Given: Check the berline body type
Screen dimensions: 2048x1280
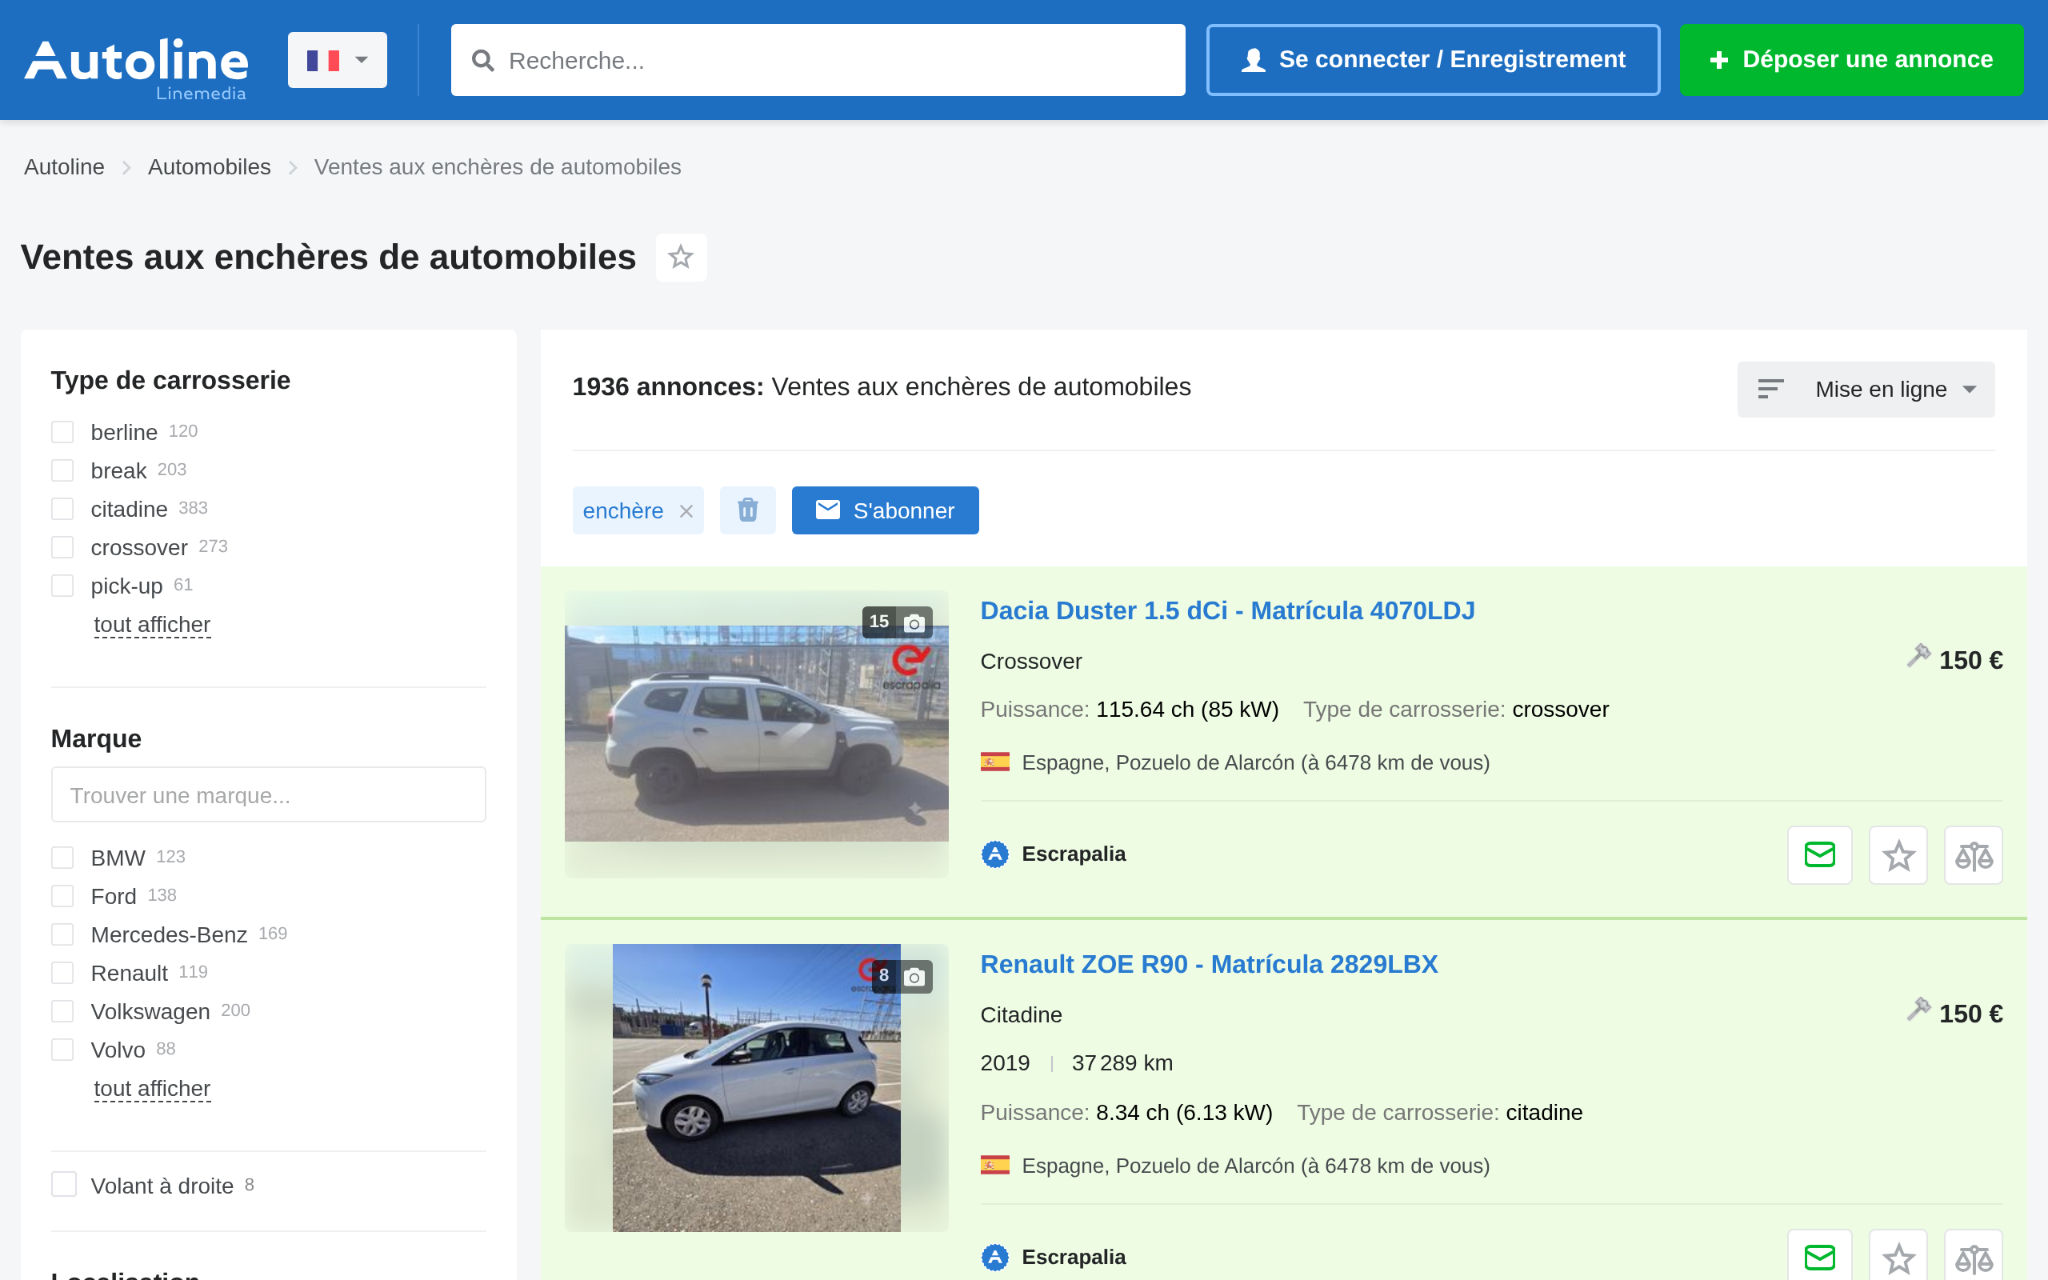Looking at the screenshot, I should coord(63,432).
